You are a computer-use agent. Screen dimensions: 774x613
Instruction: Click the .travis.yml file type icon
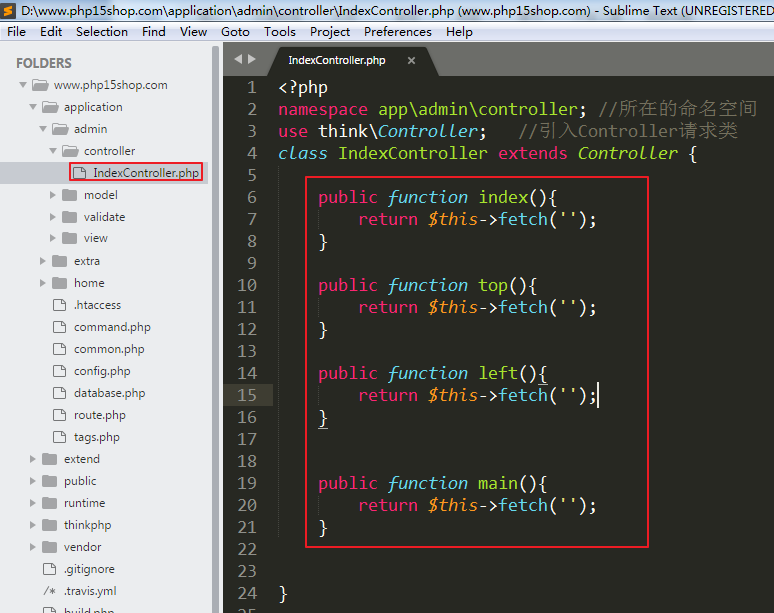[49, 591]
